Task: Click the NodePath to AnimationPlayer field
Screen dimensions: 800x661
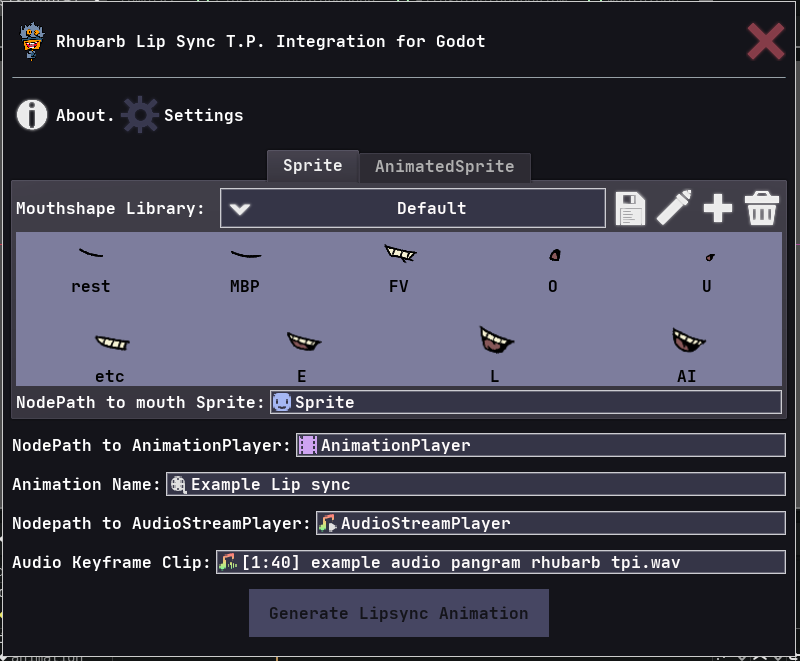Action: tap(541, 445)
